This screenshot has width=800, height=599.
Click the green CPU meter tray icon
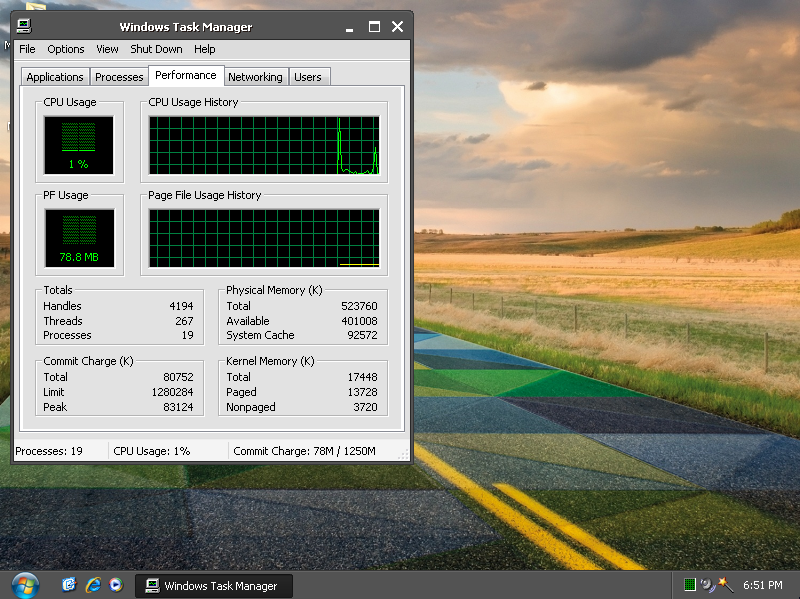pos(690,585)
